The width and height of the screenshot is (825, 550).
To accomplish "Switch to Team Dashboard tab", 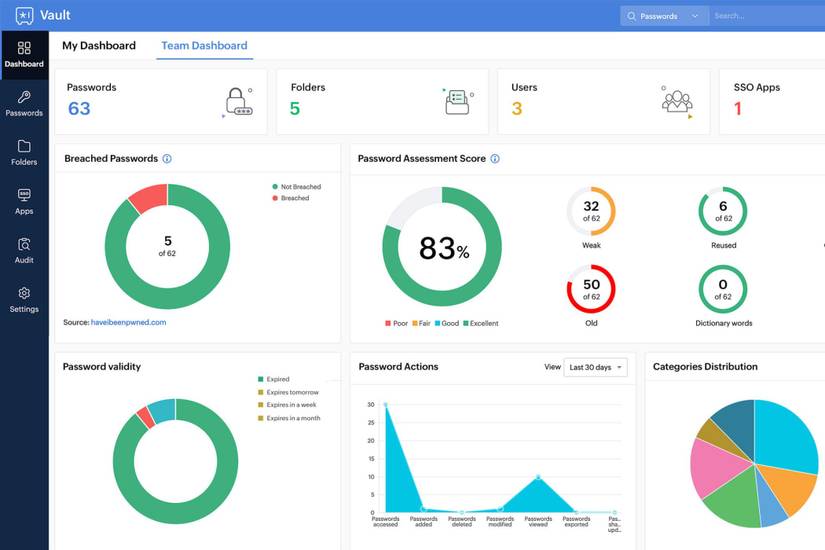I will [x=204, y=46].
